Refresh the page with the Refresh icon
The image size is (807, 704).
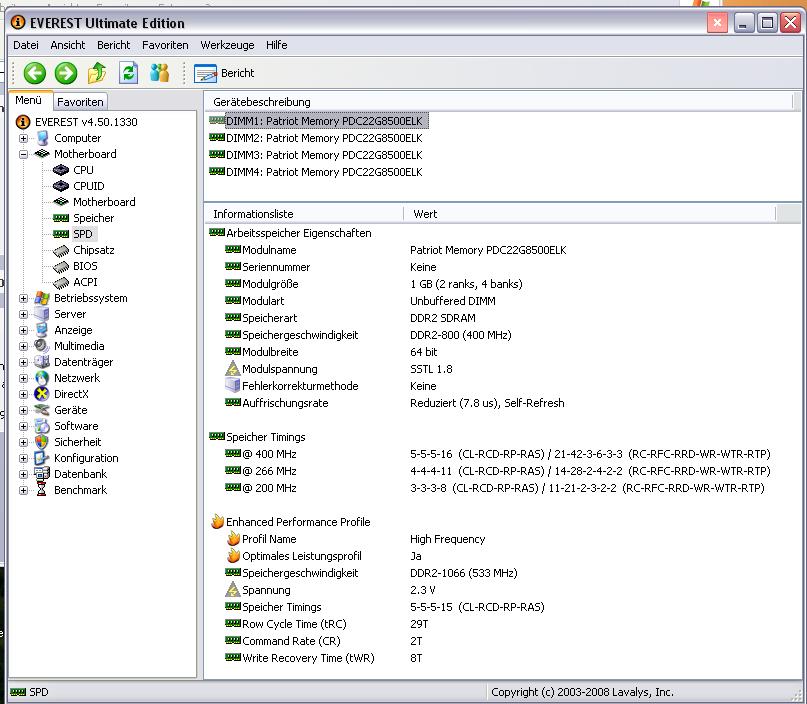(x=128, y=73)
